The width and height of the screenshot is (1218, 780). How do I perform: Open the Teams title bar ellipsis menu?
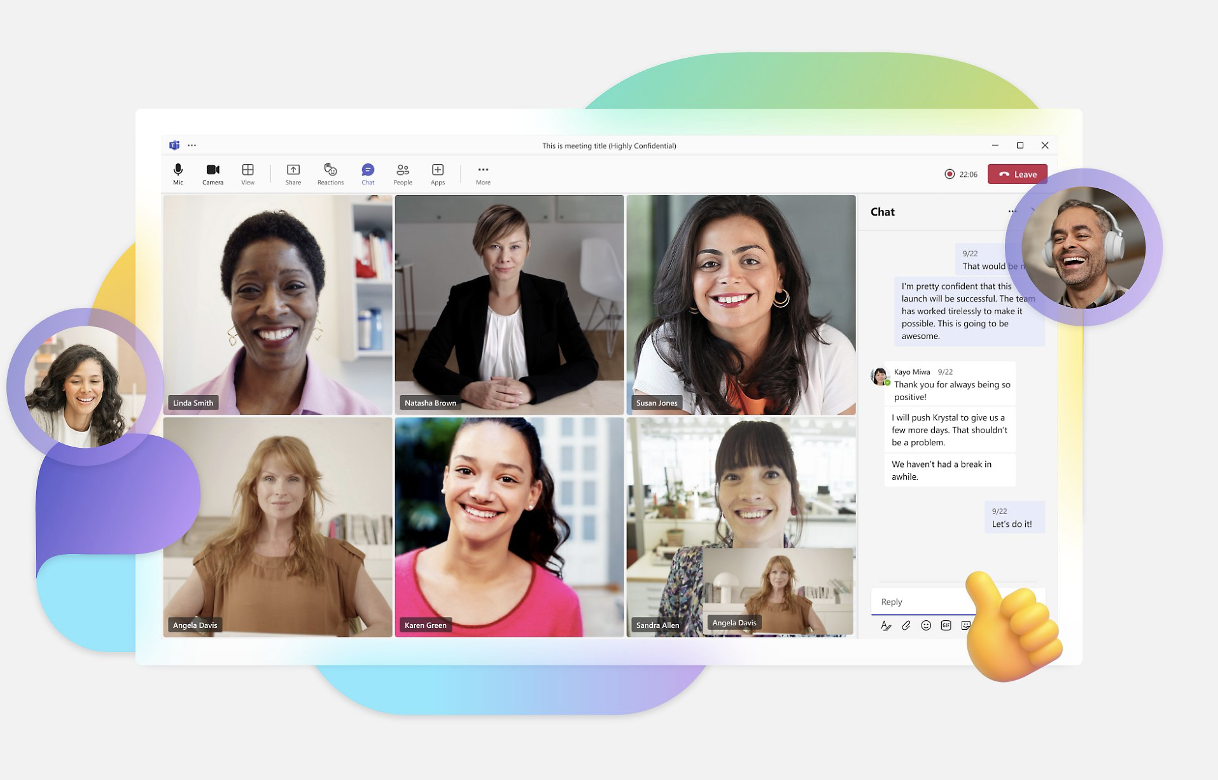tap(192, 146)
